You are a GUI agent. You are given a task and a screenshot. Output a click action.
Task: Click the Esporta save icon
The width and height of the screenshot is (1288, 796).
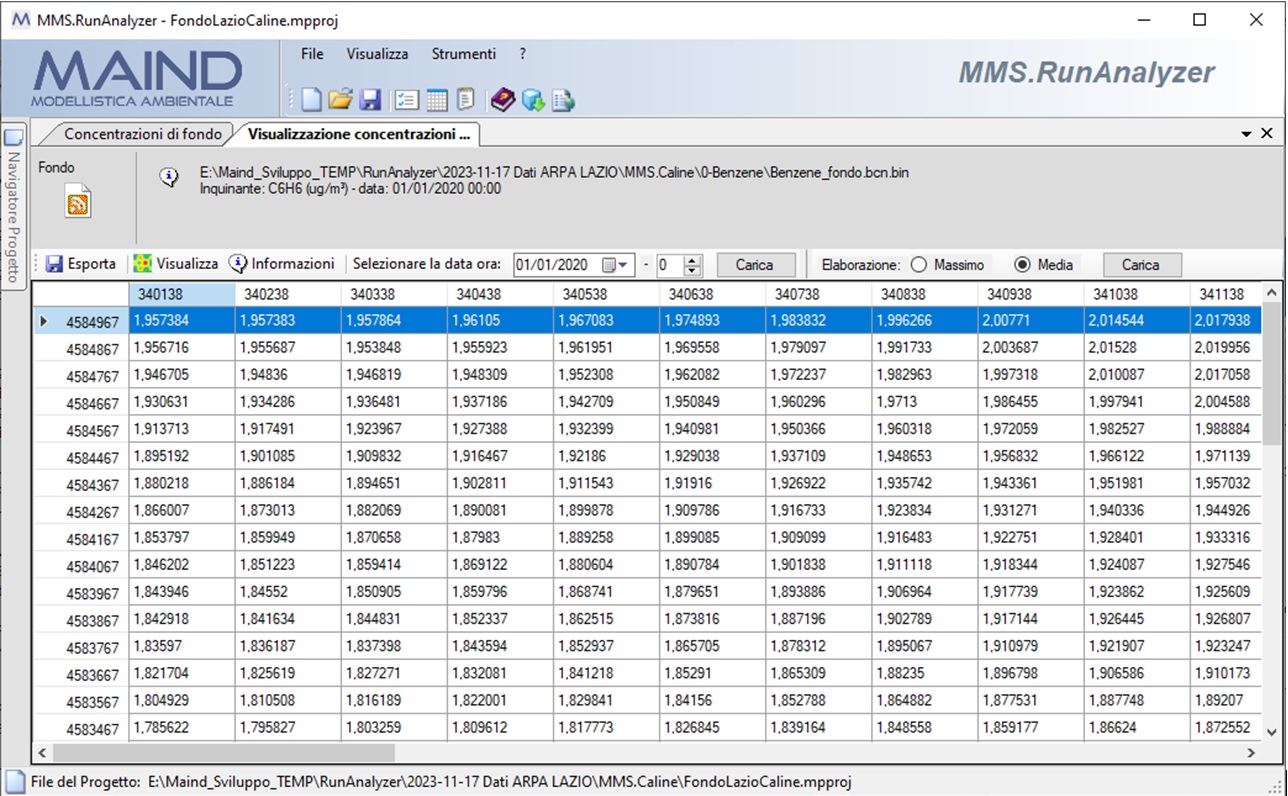click(54, 264)
